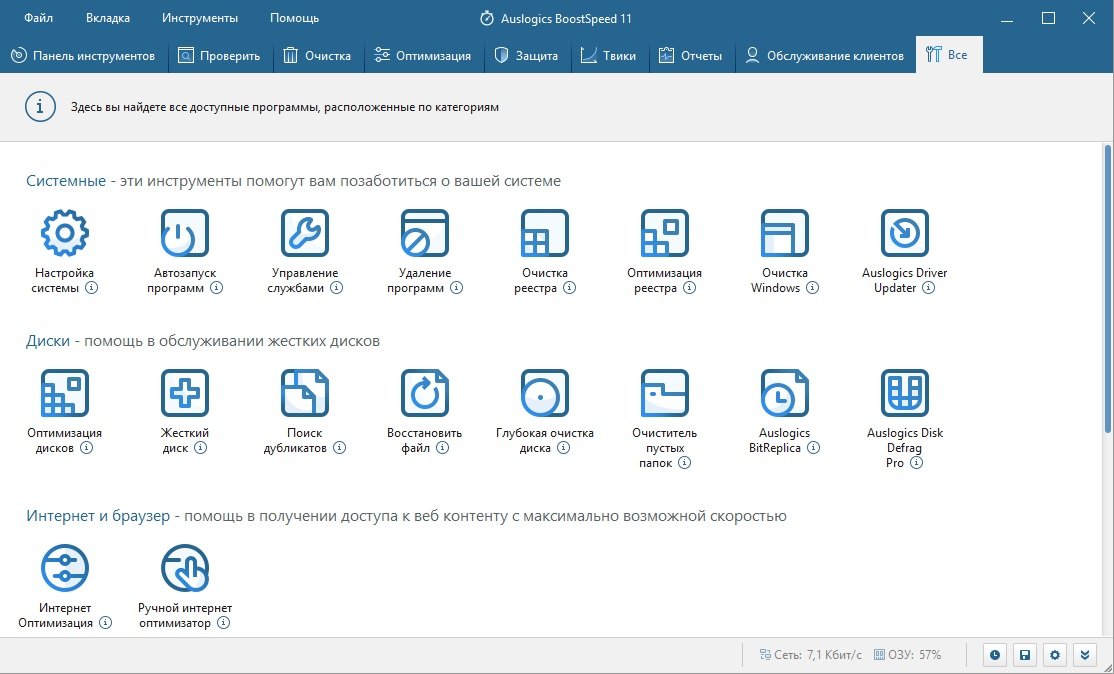Launch Ручной интернет оптимизатор
The width and height of the screenshot is (1114, 674).
[185, 569]
